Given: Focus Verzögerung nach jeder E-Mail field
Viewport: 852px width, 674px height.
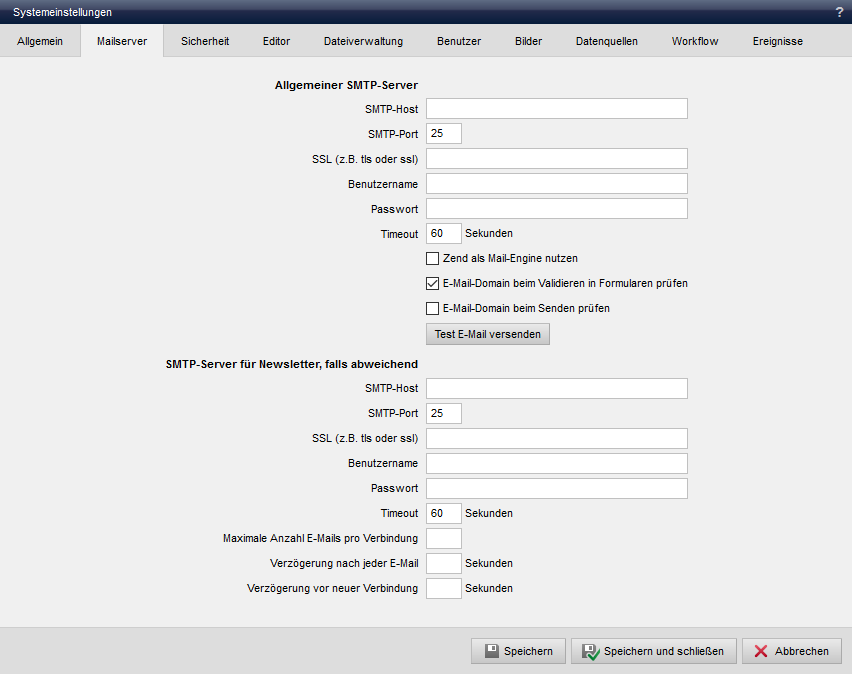Looking at the screenshot, I should [x=443, y=564].
